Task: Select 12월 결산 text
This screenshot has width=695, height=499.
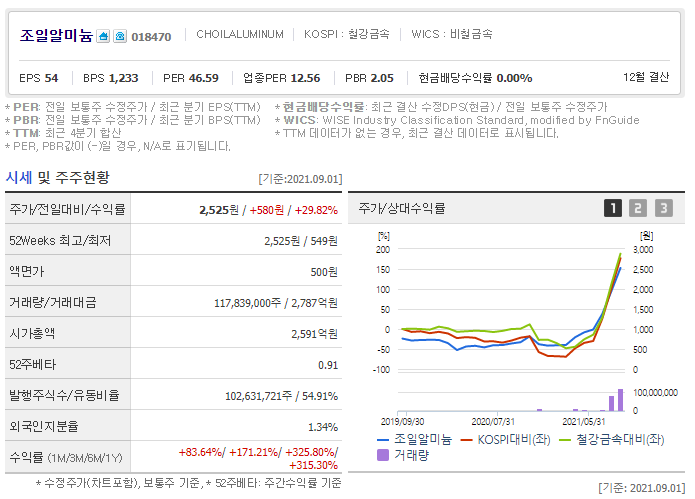Action: click(646, 77)
